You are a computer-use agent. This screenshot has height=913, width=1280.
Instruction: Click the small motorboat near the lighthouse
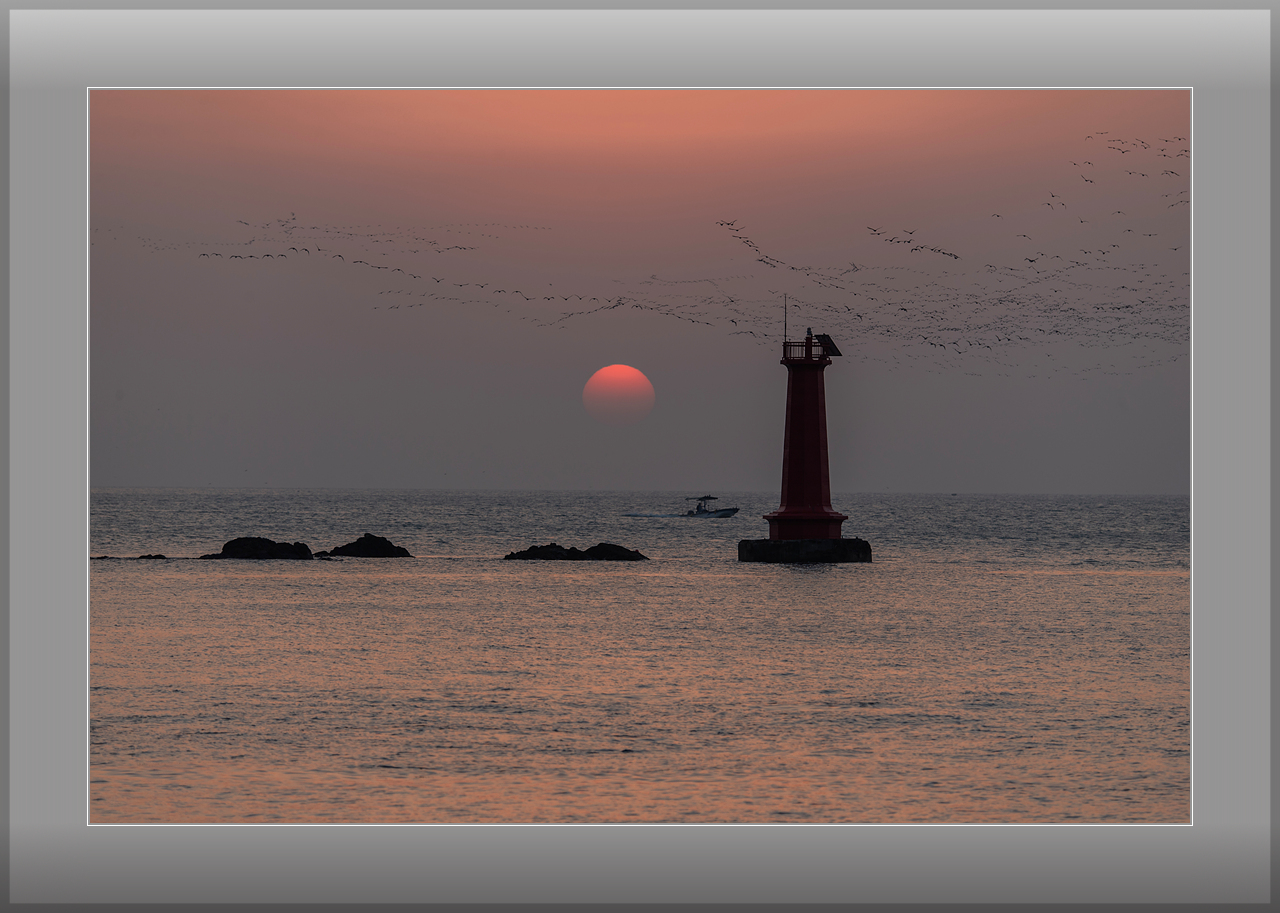pyautogui.click(x=711, y=507)
